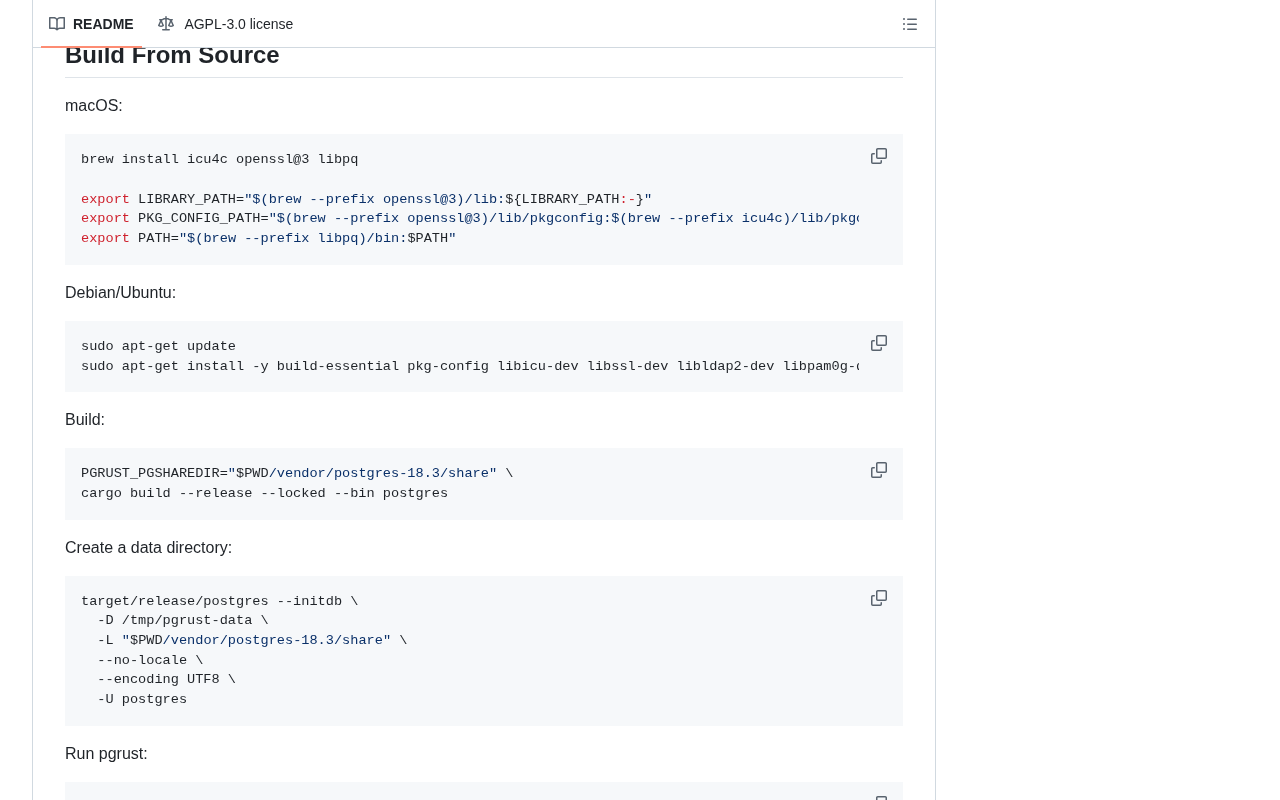Click the Build From Source heading

click(x=172, y=56)
